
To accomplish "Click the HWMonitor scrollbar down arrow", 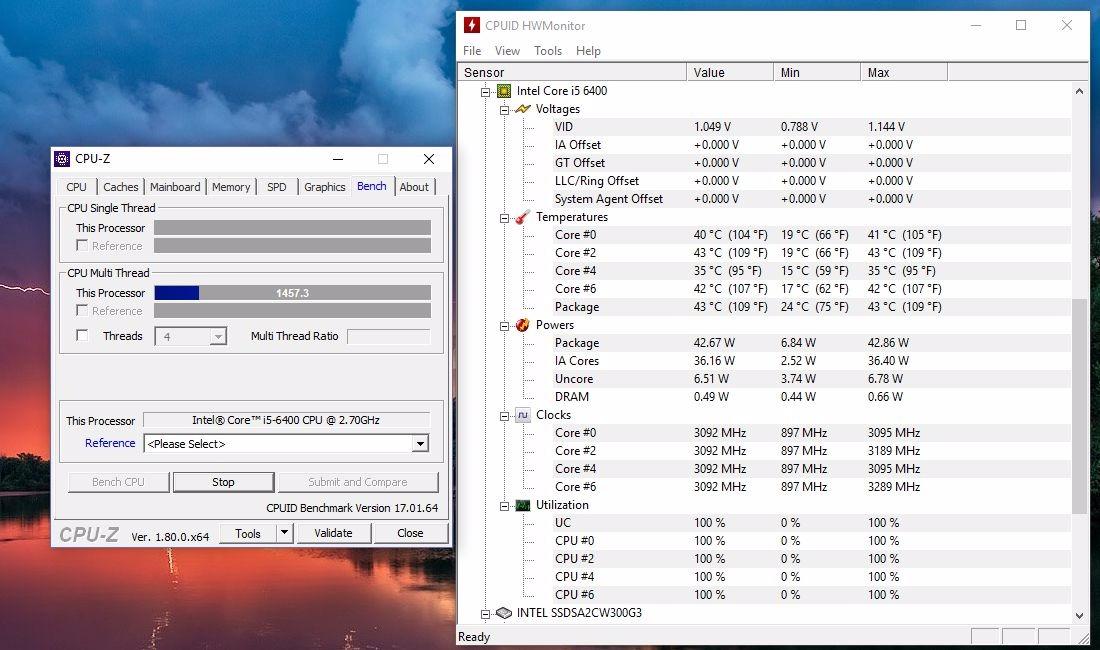I will [1079, 615].
